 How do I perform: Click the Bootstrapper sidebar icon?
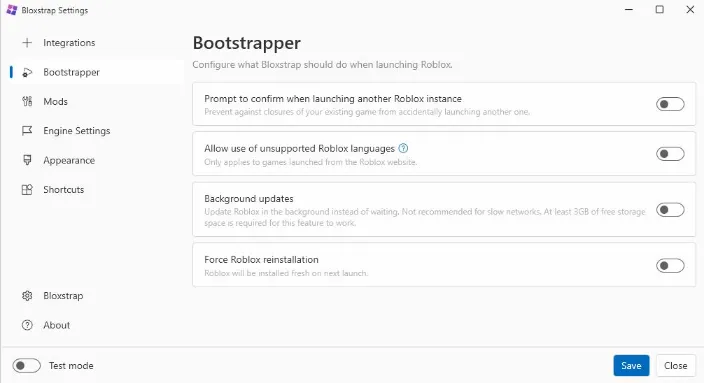coord(27,72)
